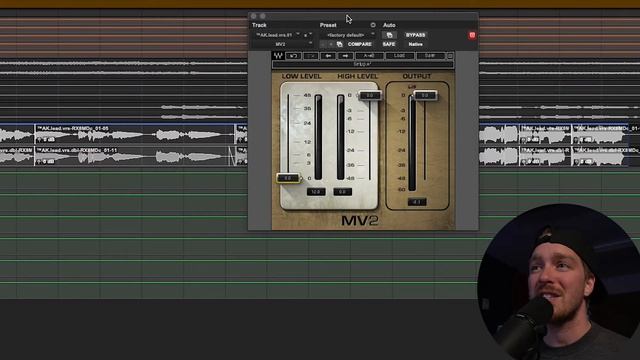The height and width of the screenshot is (360, 640).
Task: Click the circular icon next to Preset label
Action: pyautogui.click(x=373, y=25)
